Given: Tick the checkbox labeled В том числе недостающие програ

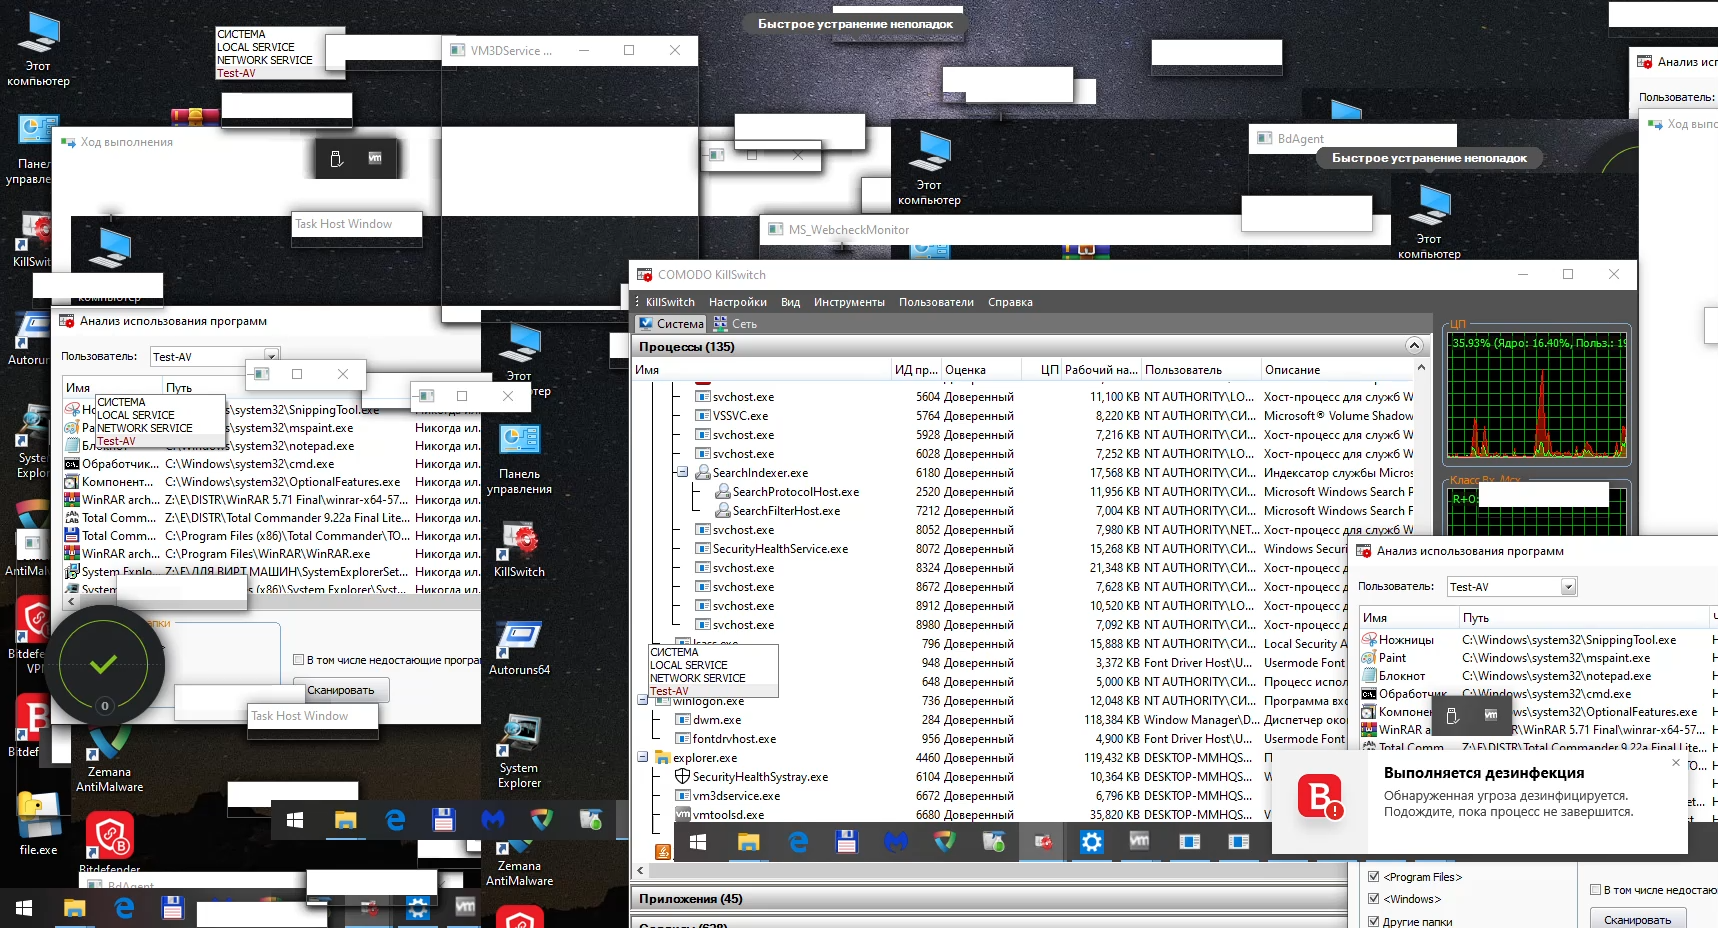Looking at the screenshot, I should tap(298, 660).
